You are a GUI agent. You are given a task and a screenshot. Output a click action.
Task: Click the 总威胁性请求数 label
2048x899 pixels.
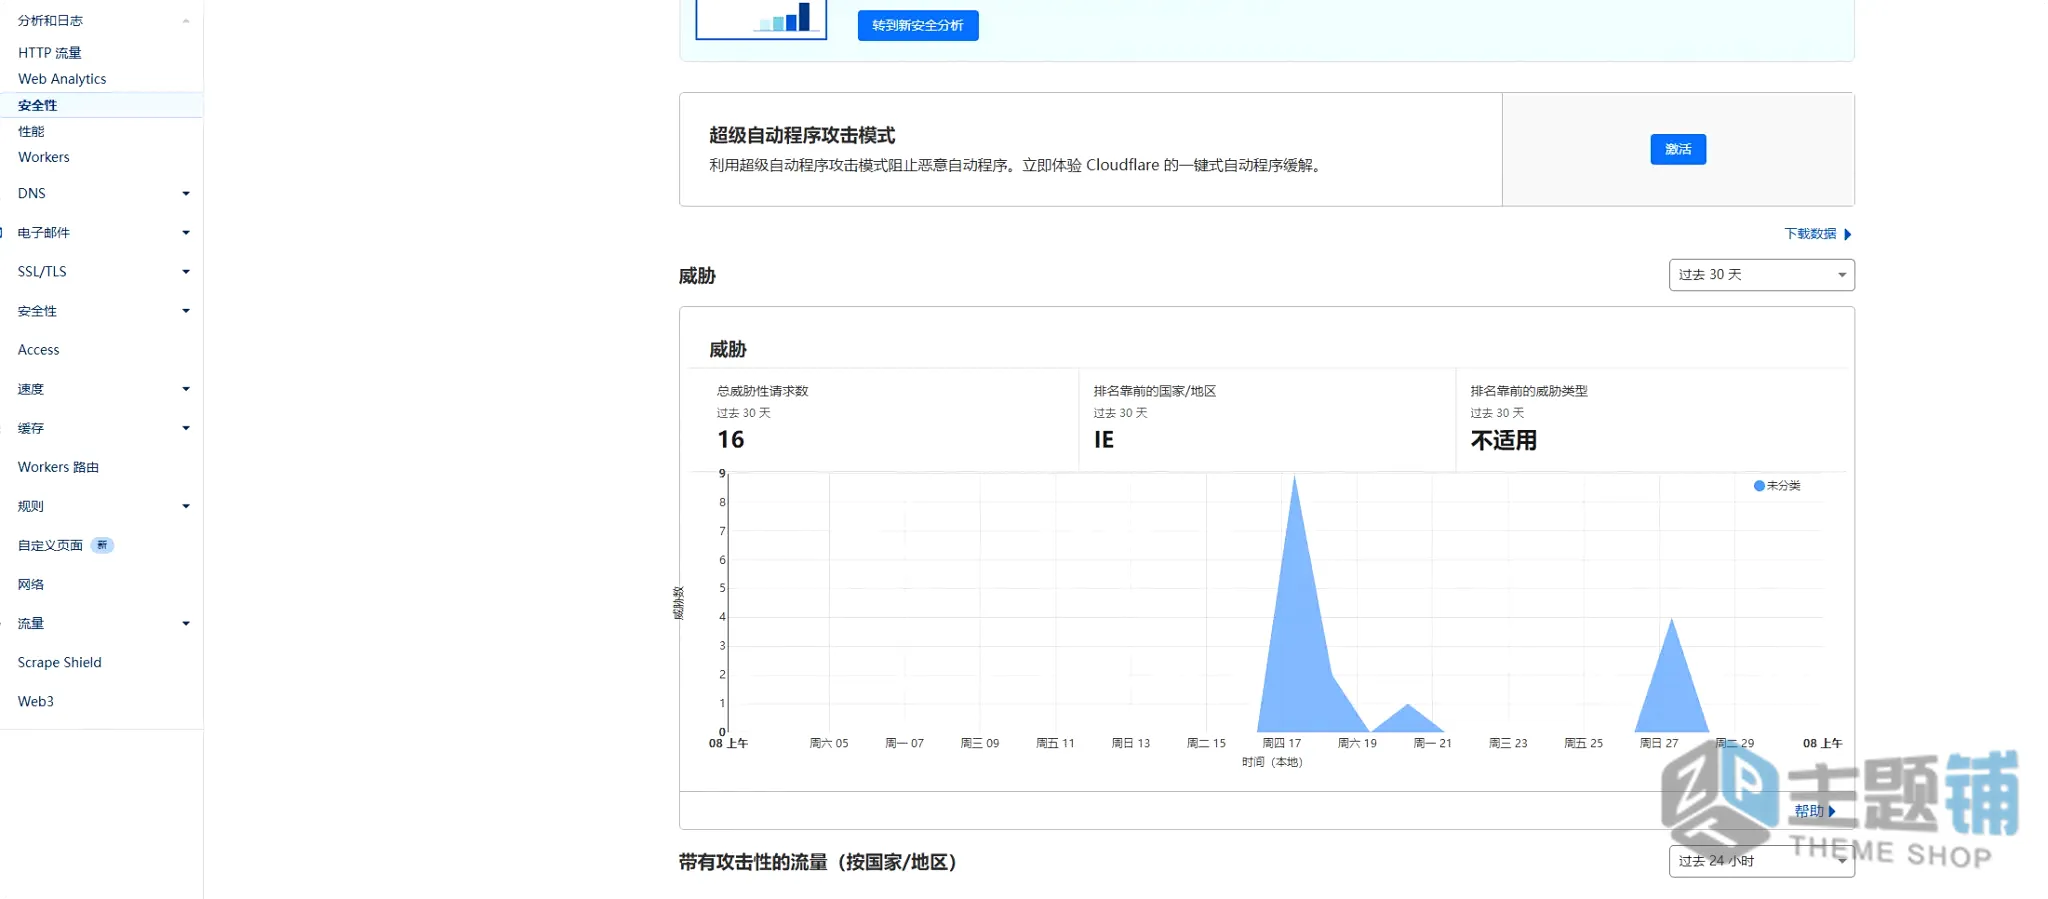pyautogui.click(x=762, y=391)
